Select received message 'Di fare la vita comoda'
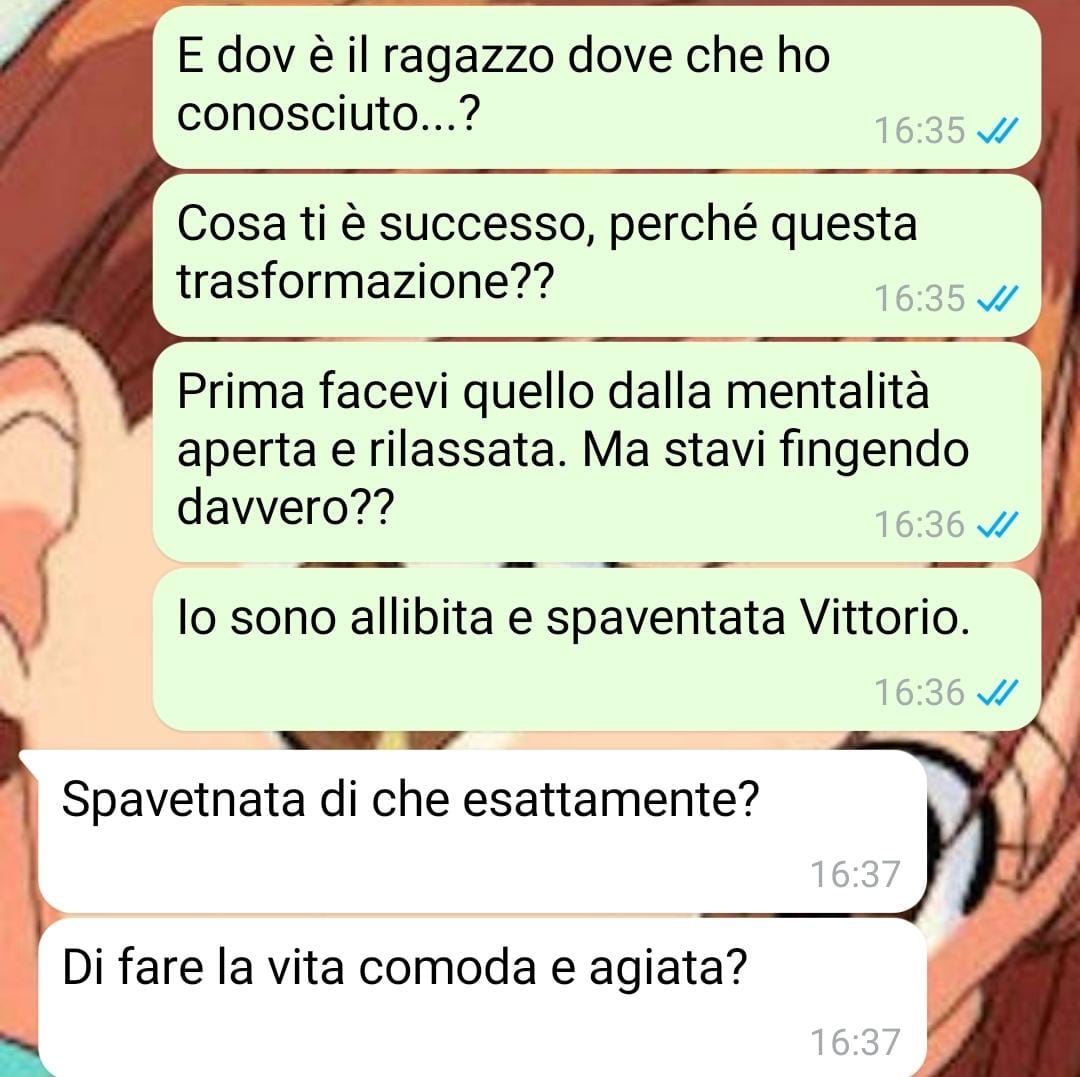Viewport: 1080px width, 1077px height. coord(482,998)
